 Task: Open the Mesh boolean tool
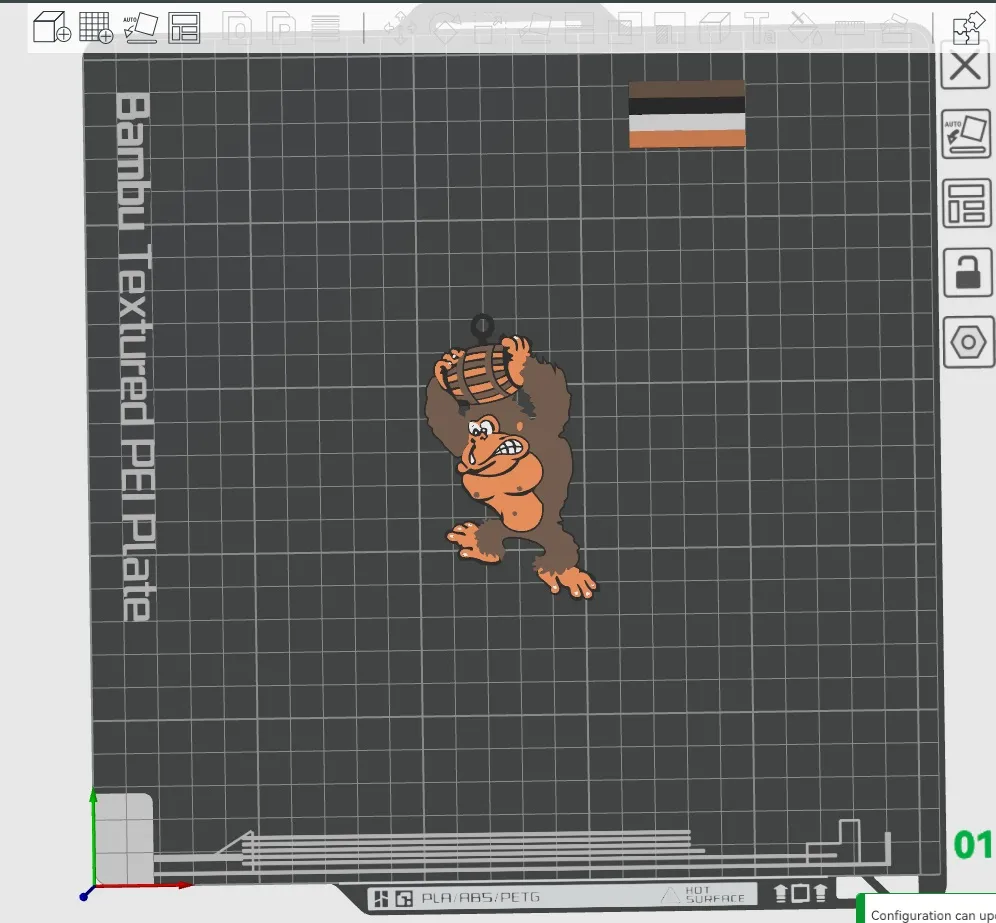click(x=623, y=28)
